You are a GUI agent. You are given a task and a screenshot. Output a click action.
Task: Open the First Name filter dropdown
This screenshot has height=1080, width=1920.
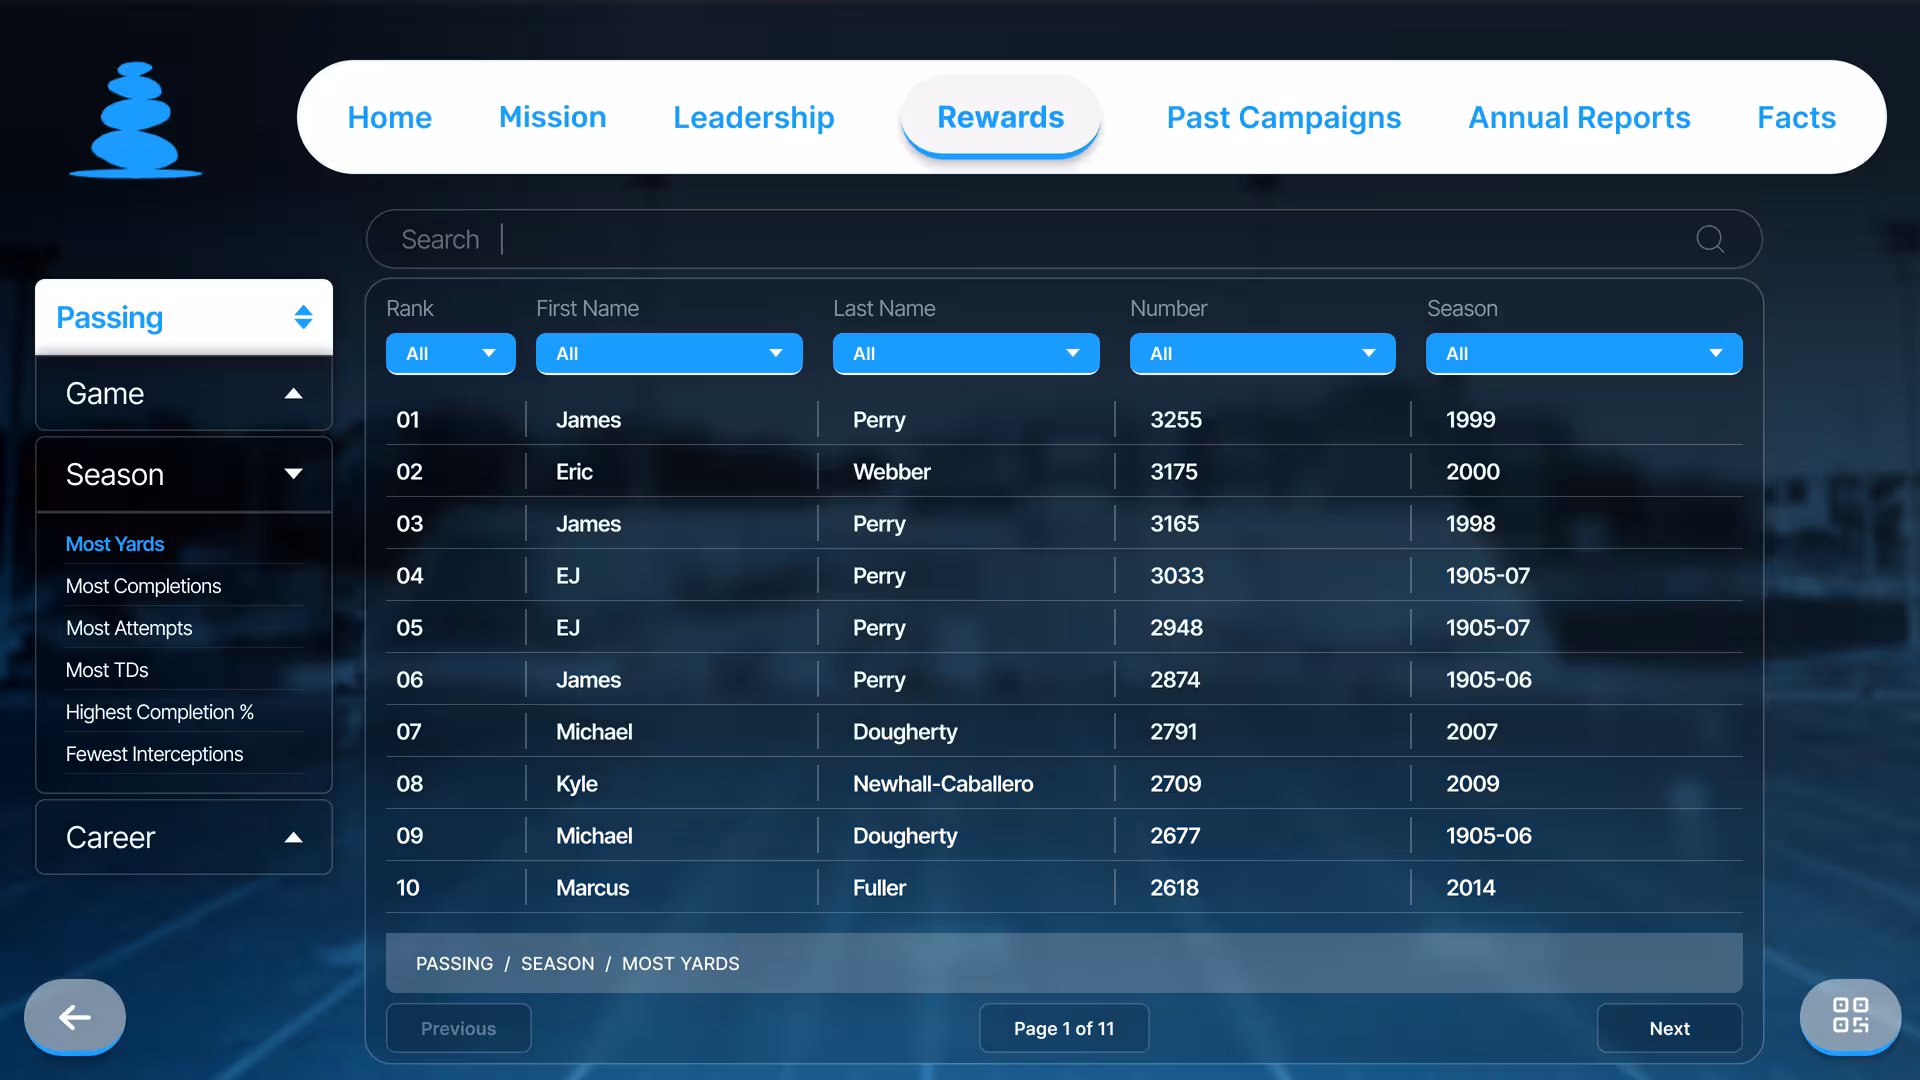668,353
